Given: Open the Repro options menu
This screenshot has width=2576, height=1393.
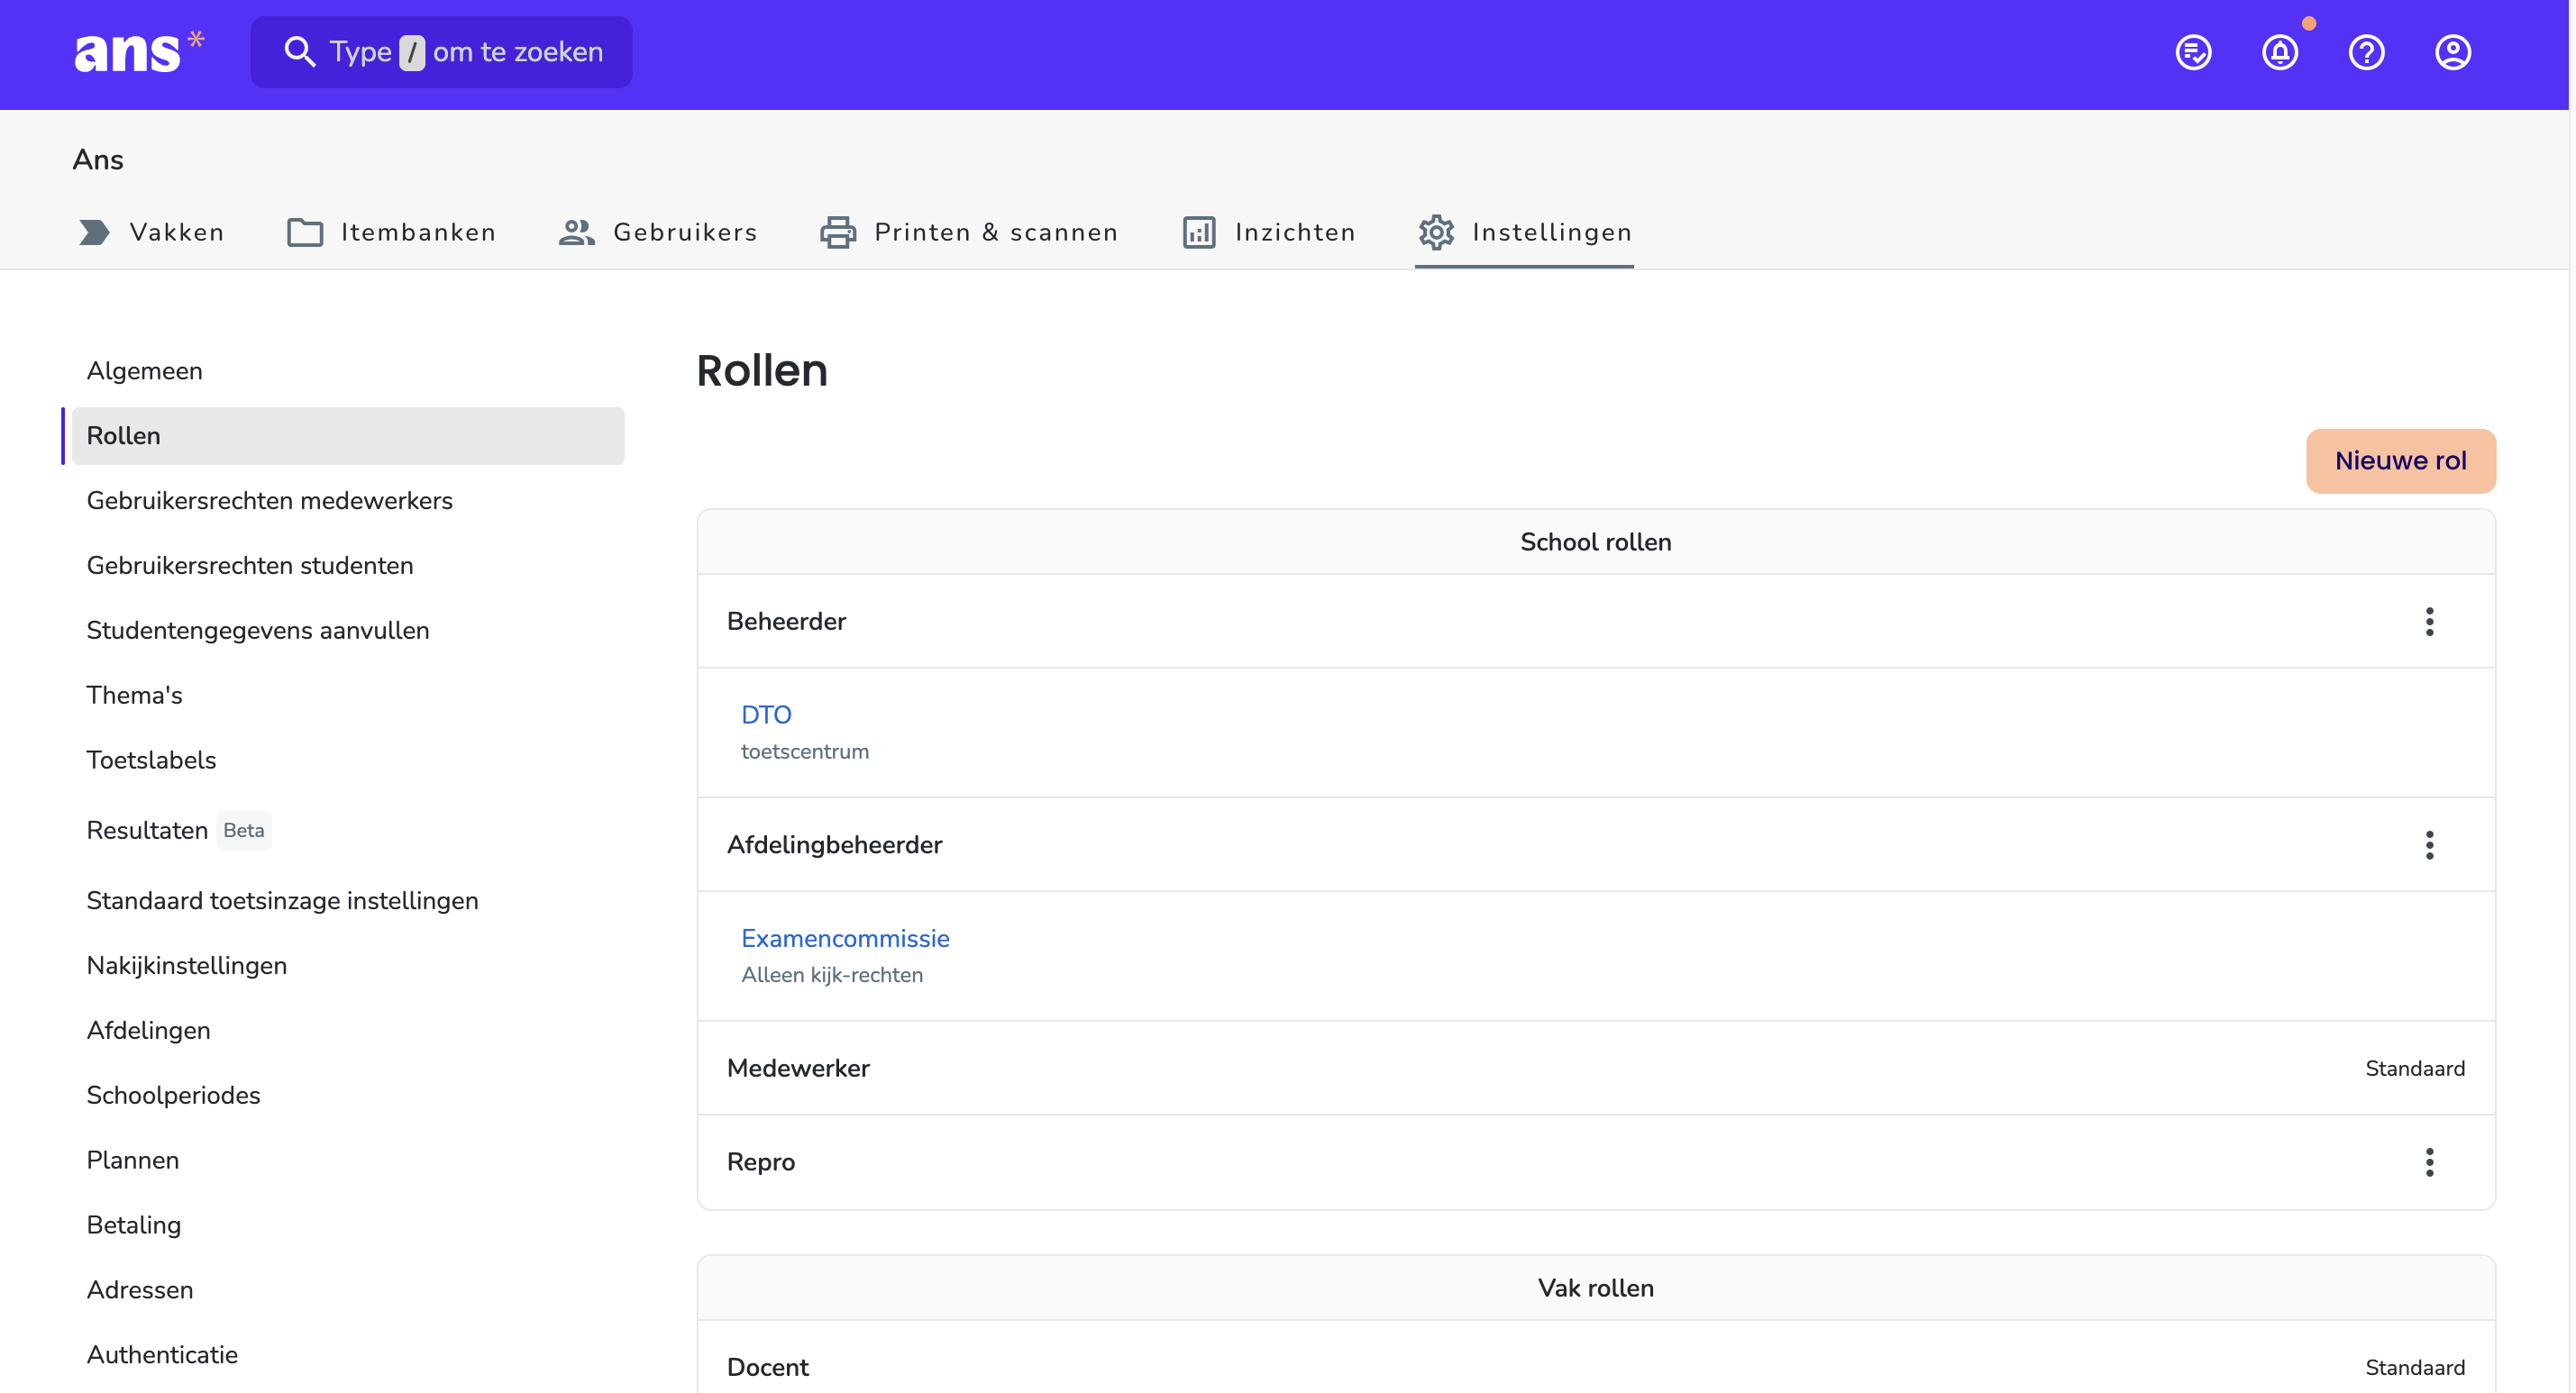Looking at the screenshot, I should click(2429, 1162).
